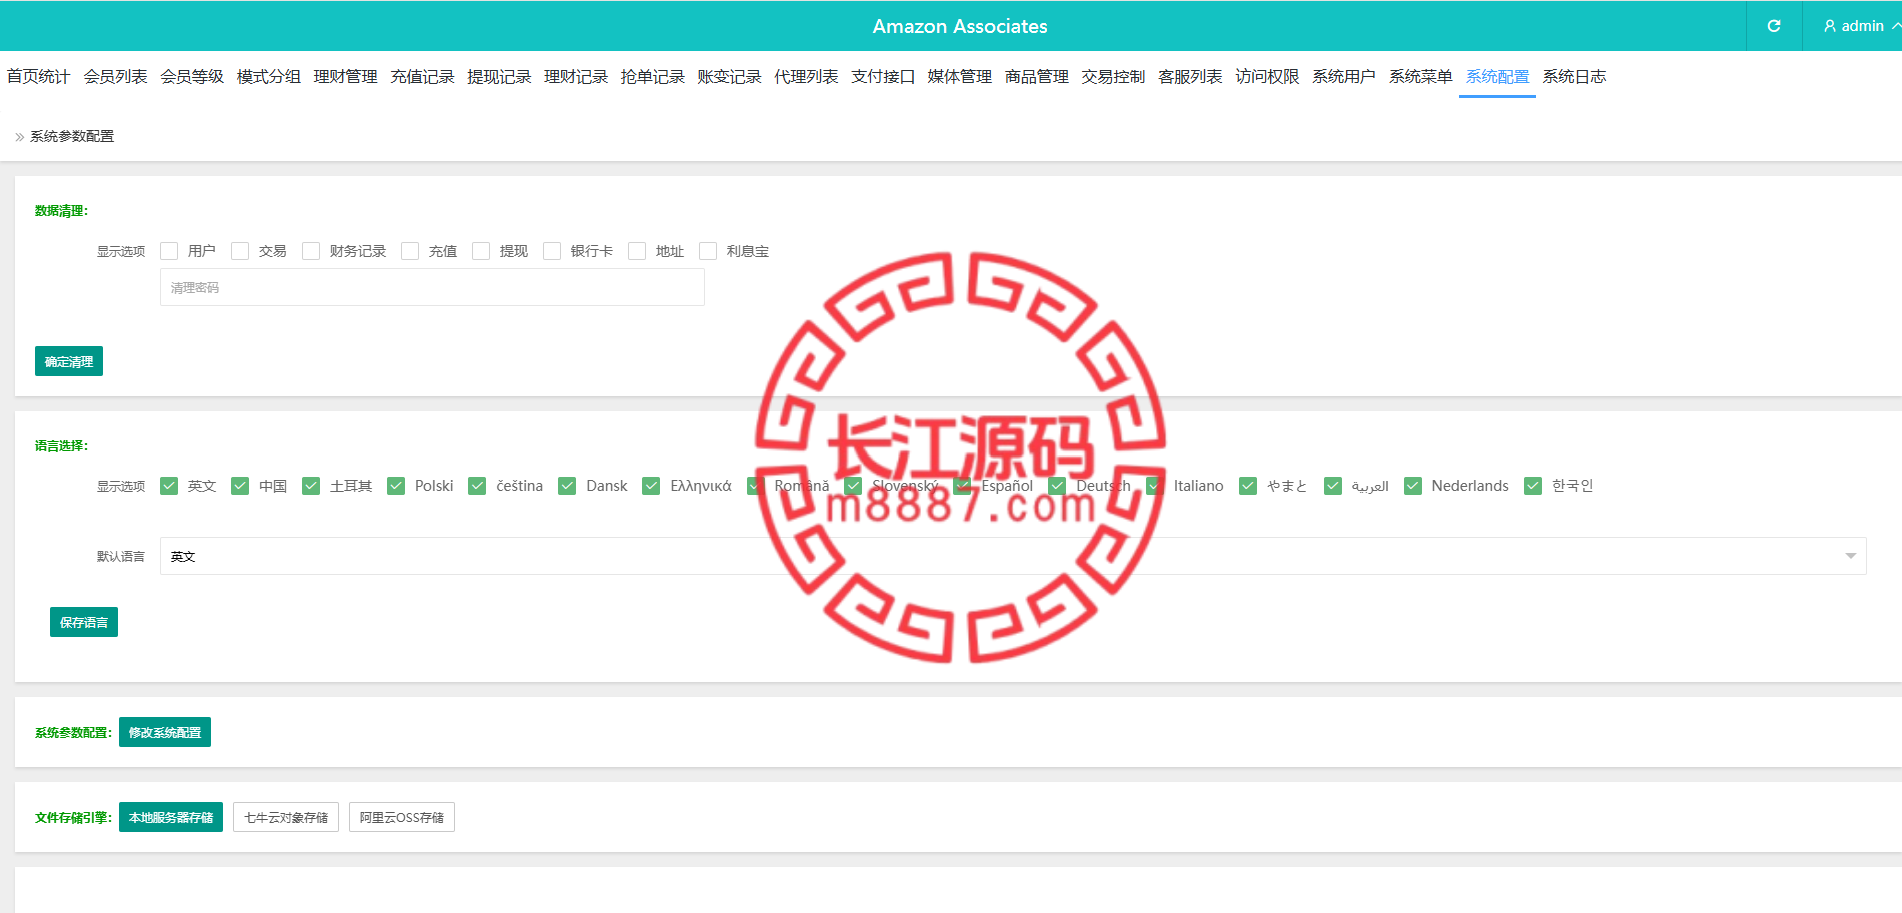
Task: Focus the 清理密码 input field
Action: click(432, 287)
